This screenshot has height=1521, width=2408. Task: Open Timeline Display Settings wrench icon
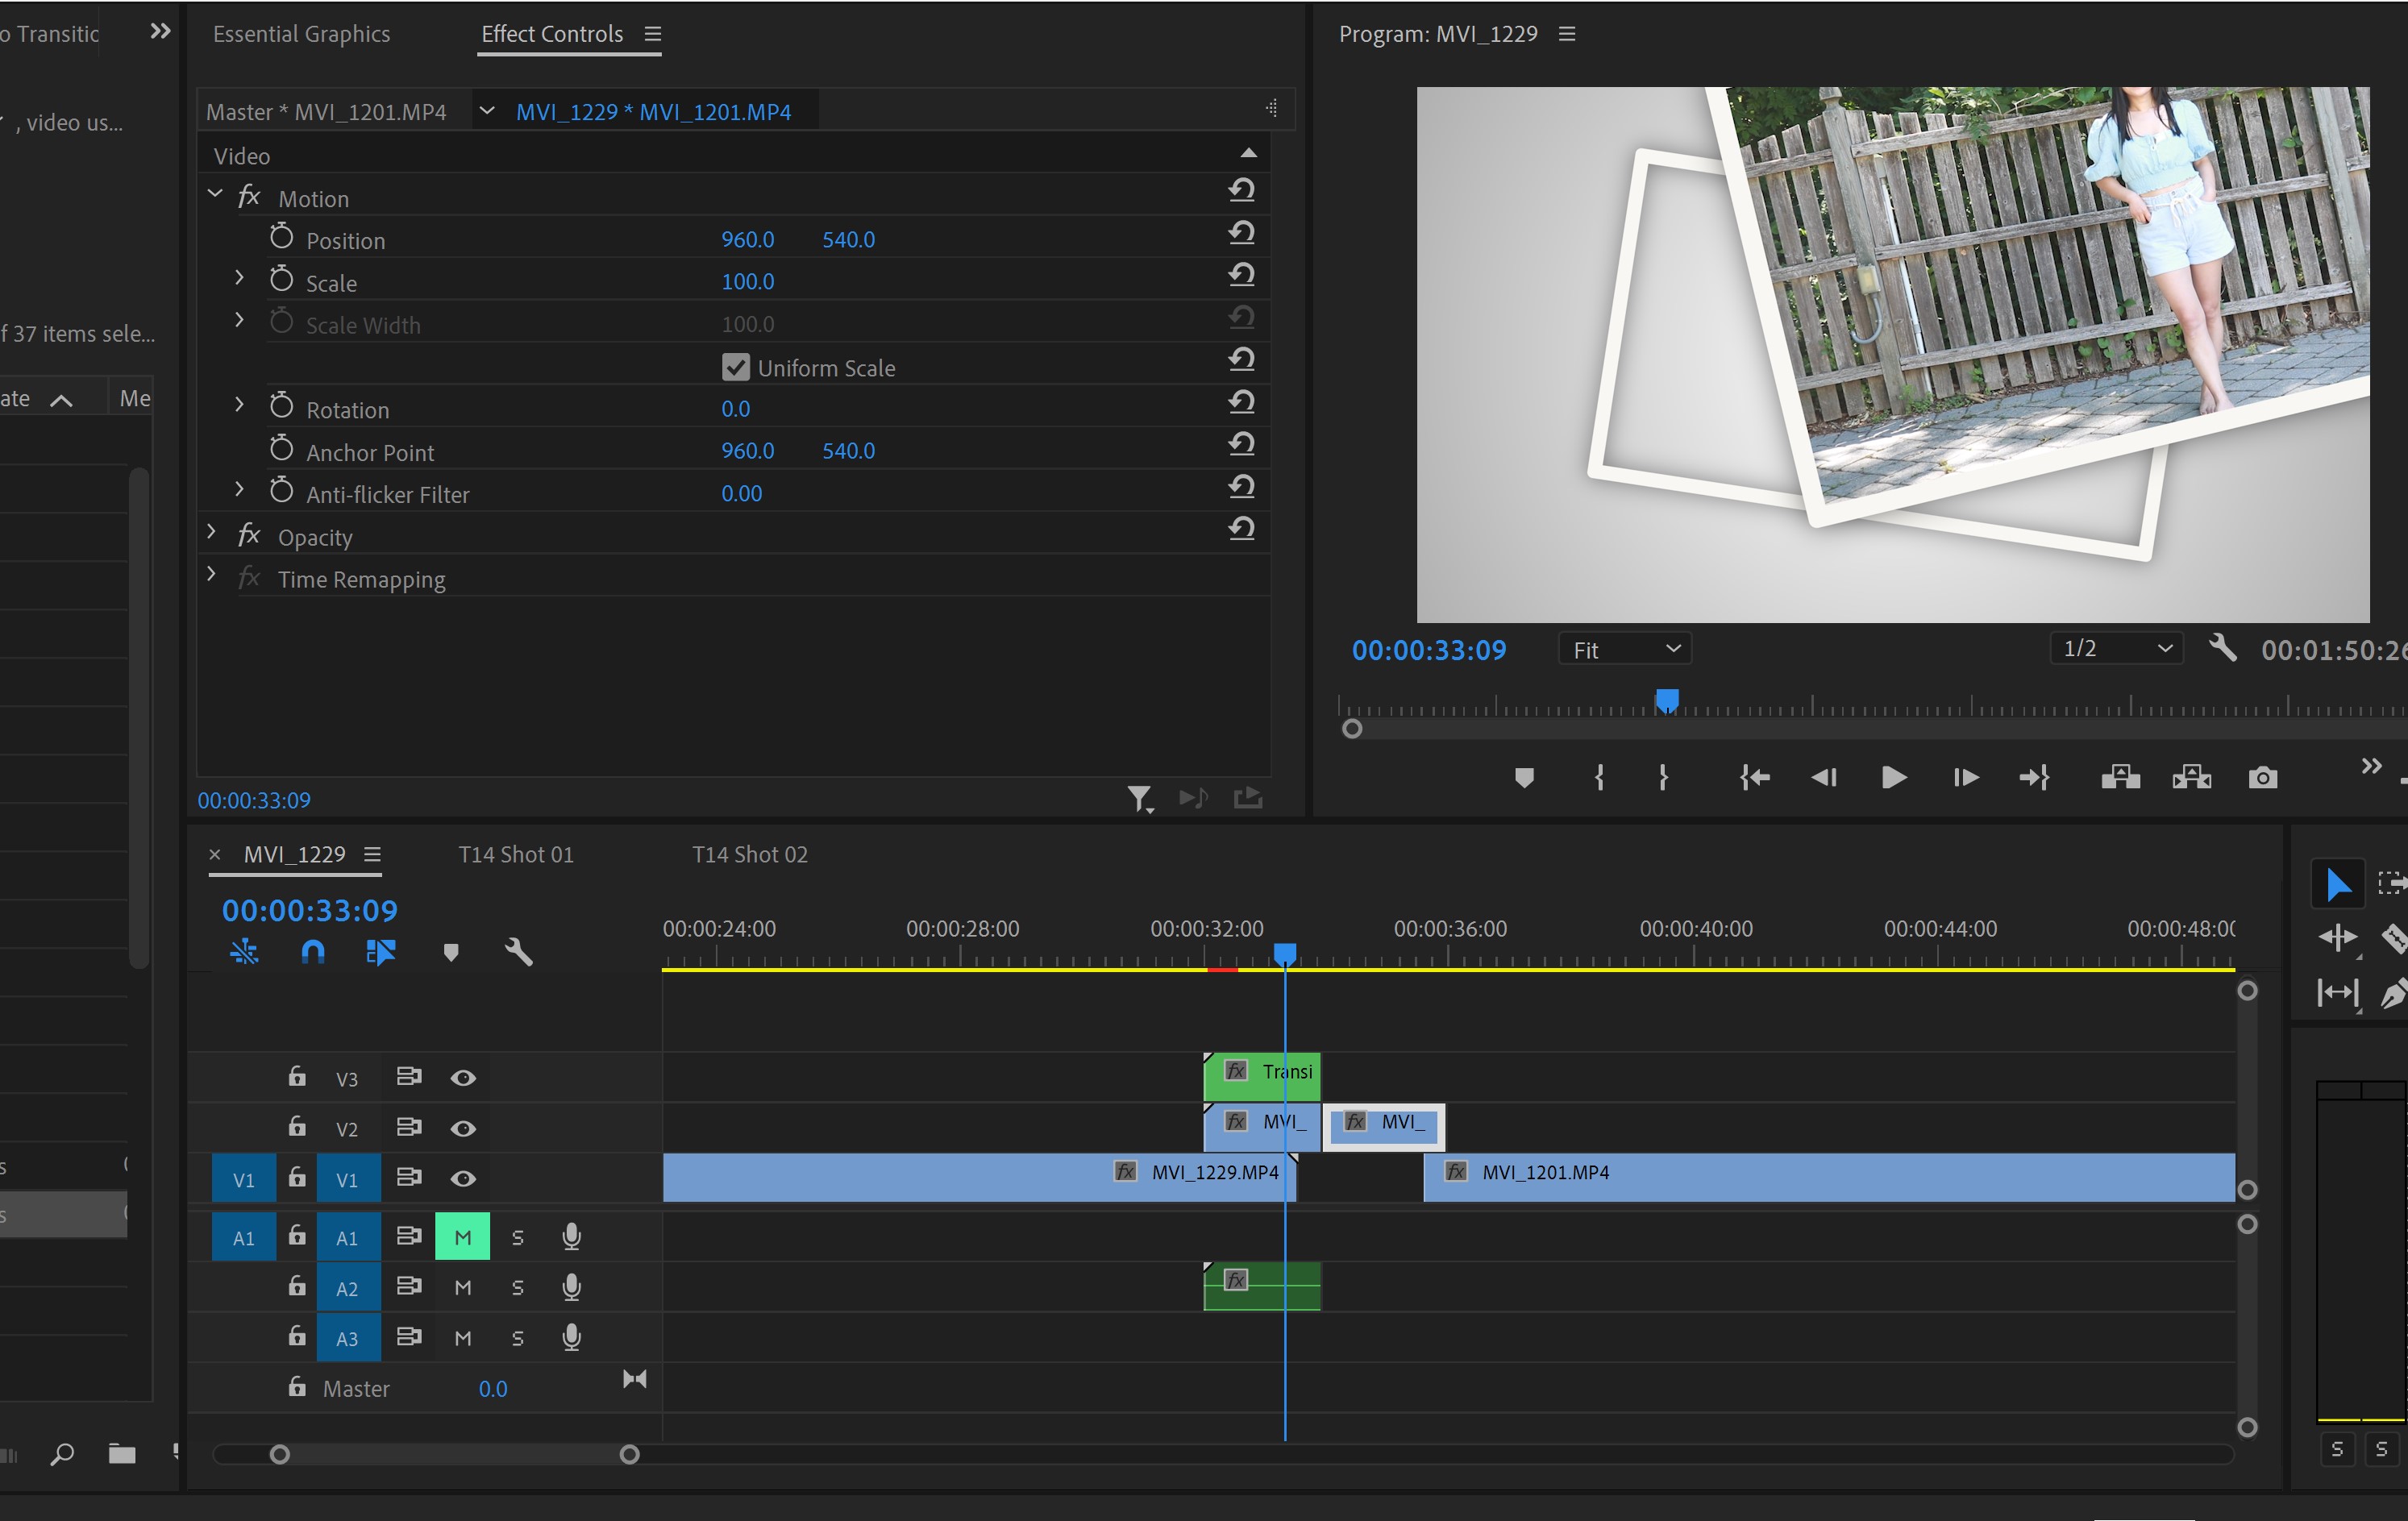(519, 951)
